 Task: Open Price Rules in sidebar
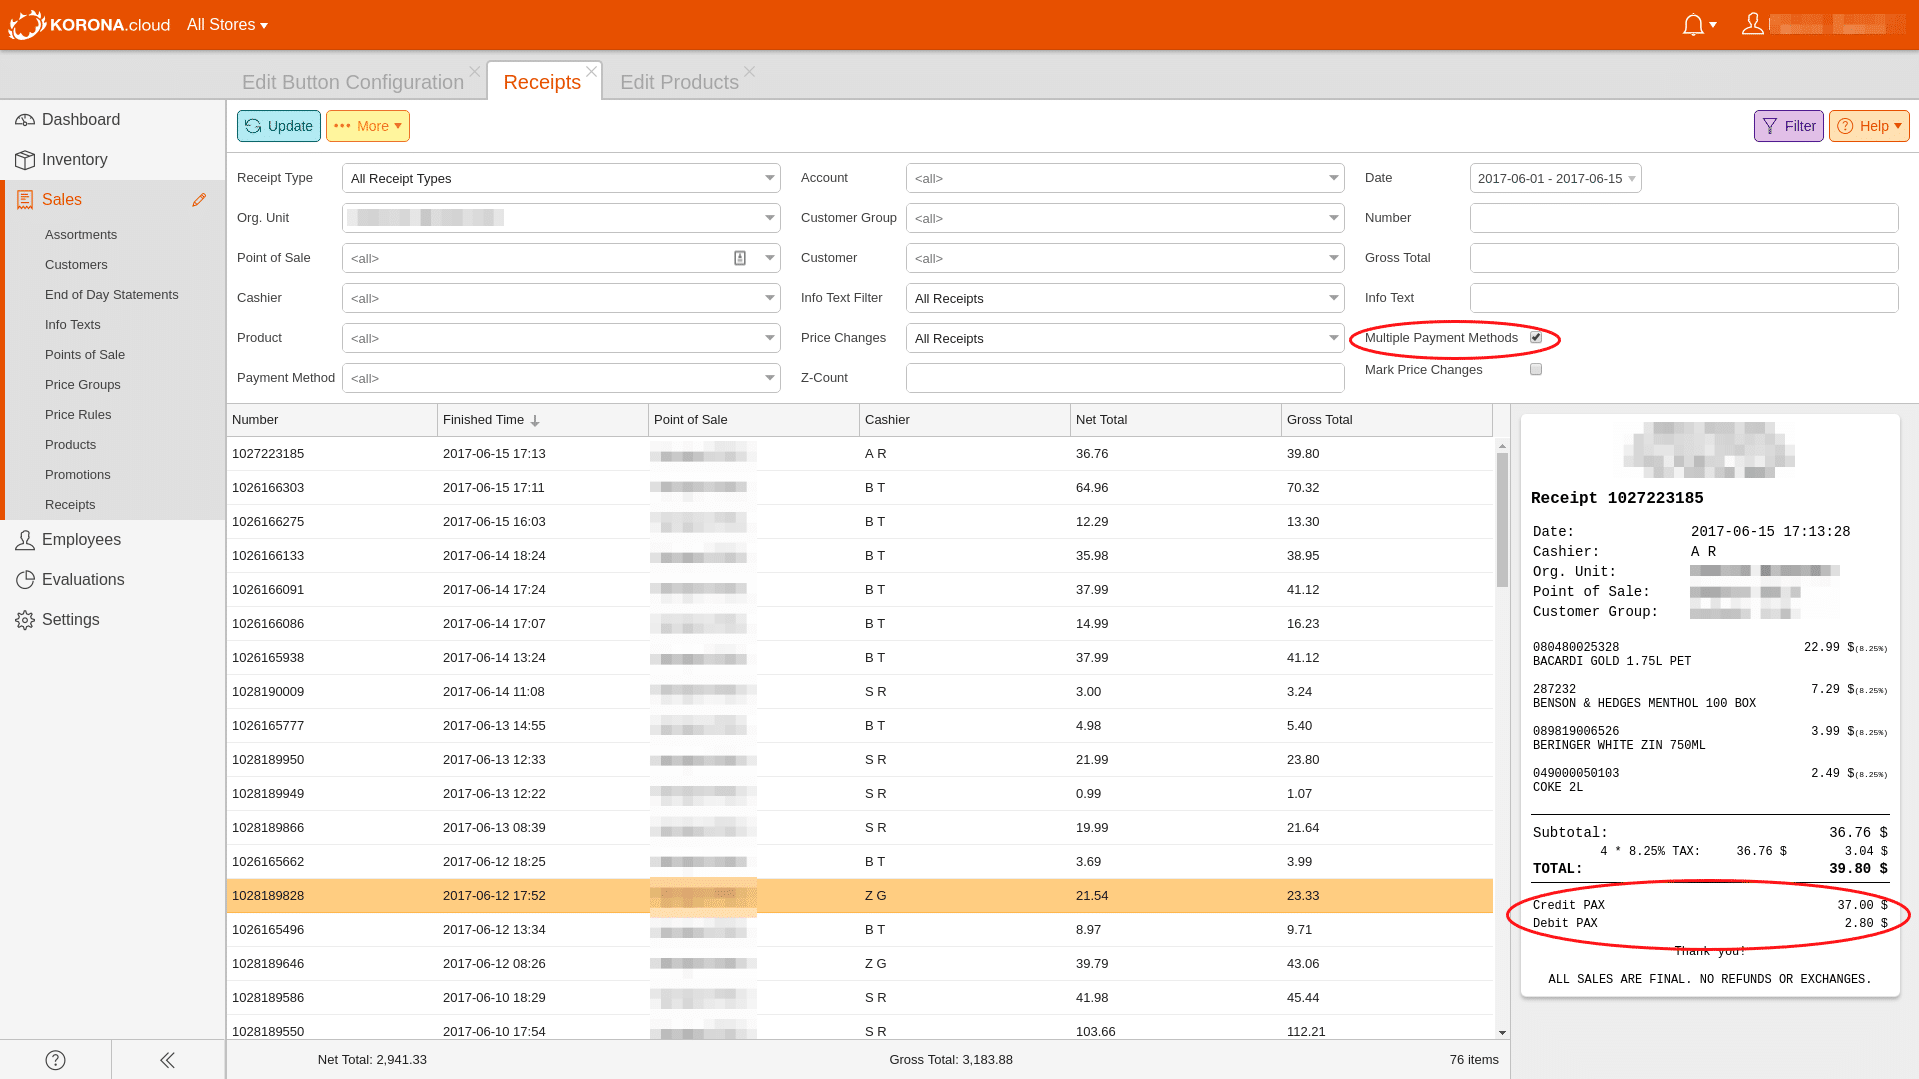pyautogui.click(x=78, y=415)
